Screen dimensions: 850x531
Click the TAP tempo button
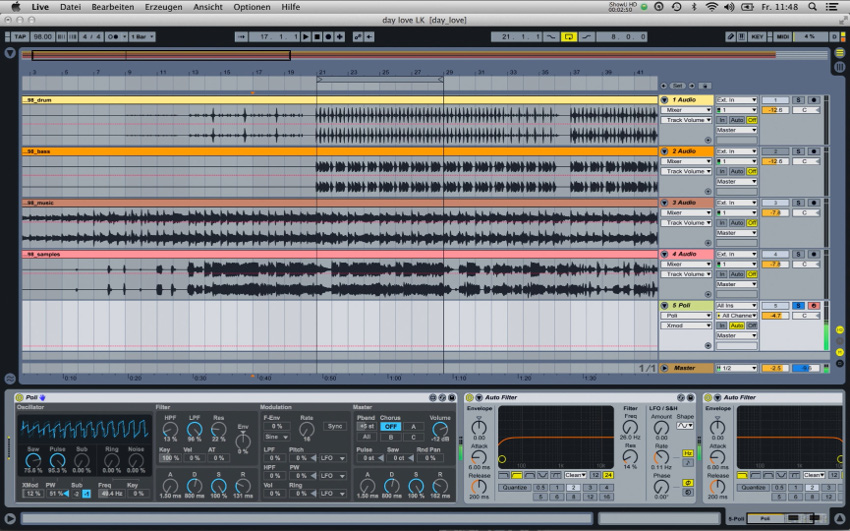point(20,37)
